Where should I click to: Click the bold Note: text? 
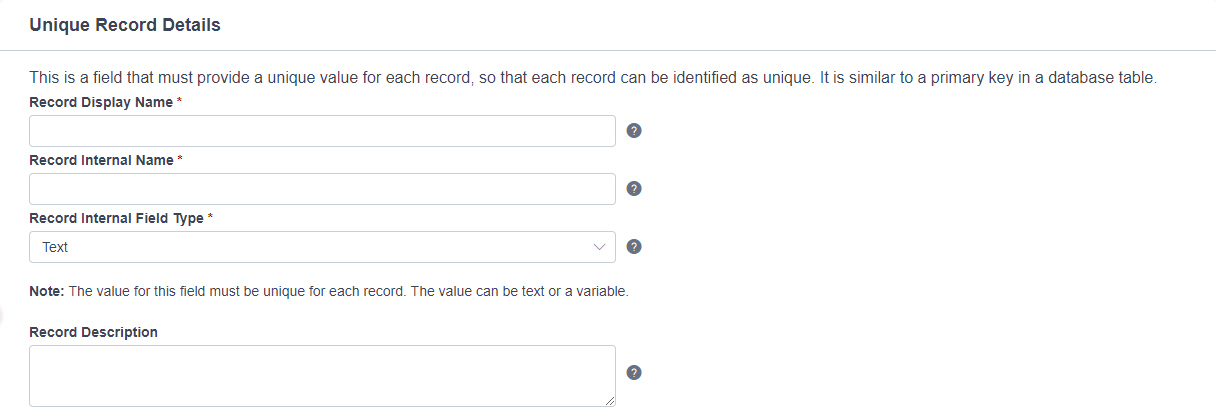pyautogui.click(x=47, y=292)
